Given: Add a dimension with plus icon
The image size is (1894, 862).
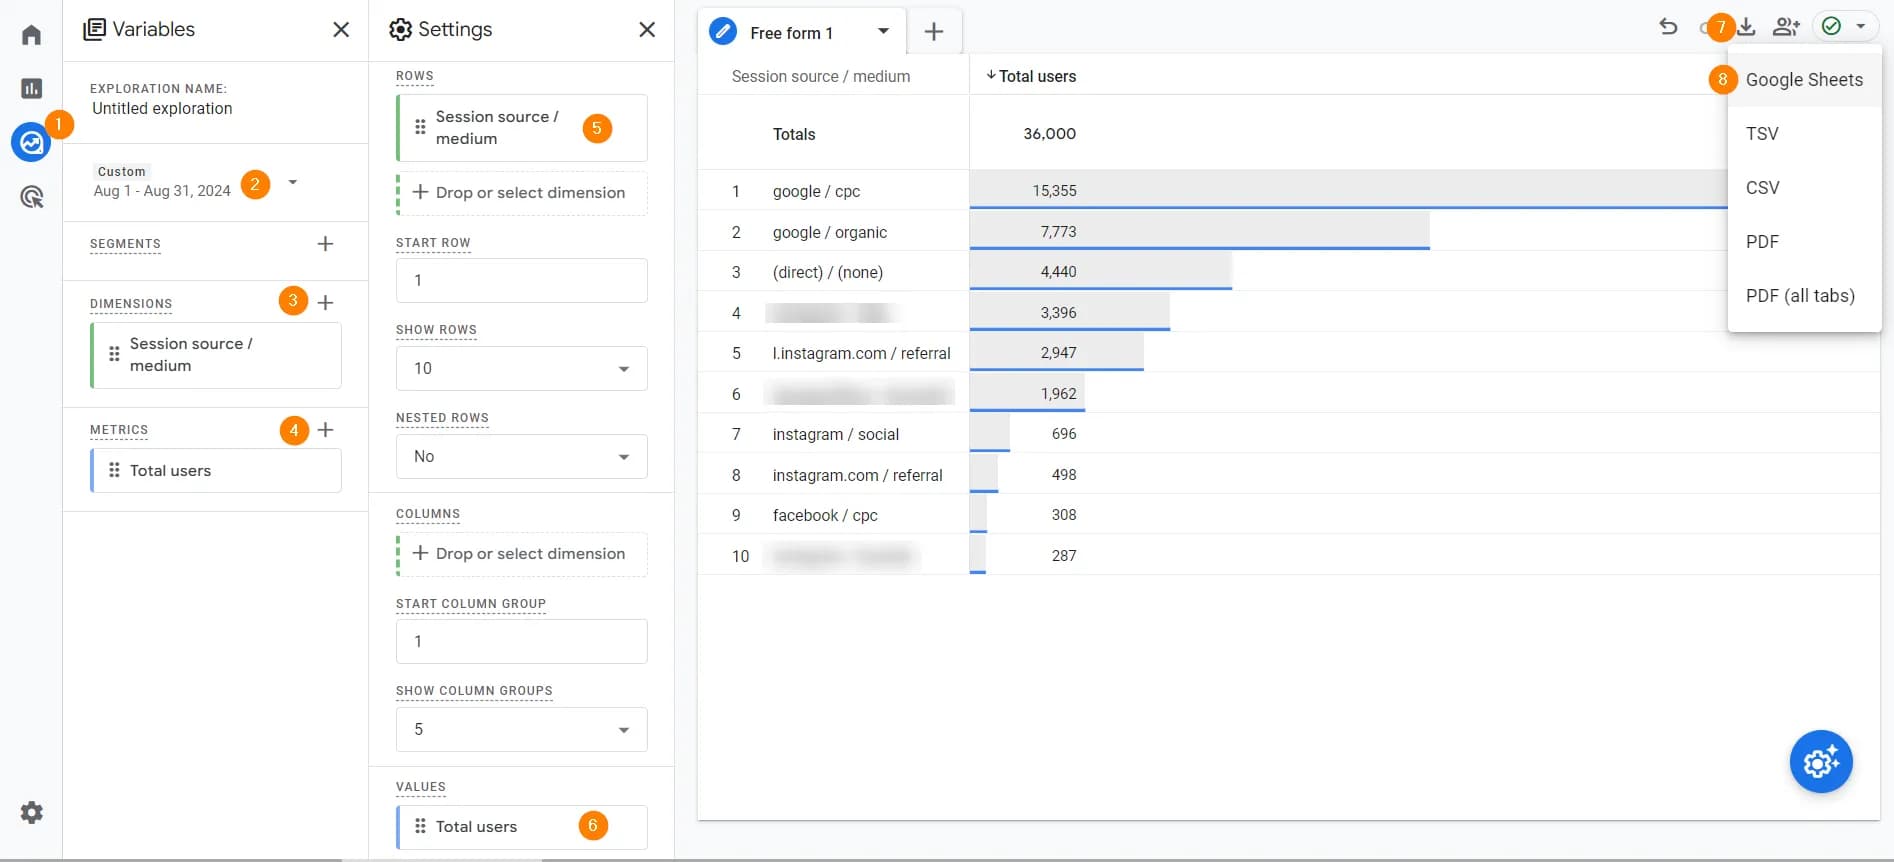Looking at the screenshot, I should point(325,302).
